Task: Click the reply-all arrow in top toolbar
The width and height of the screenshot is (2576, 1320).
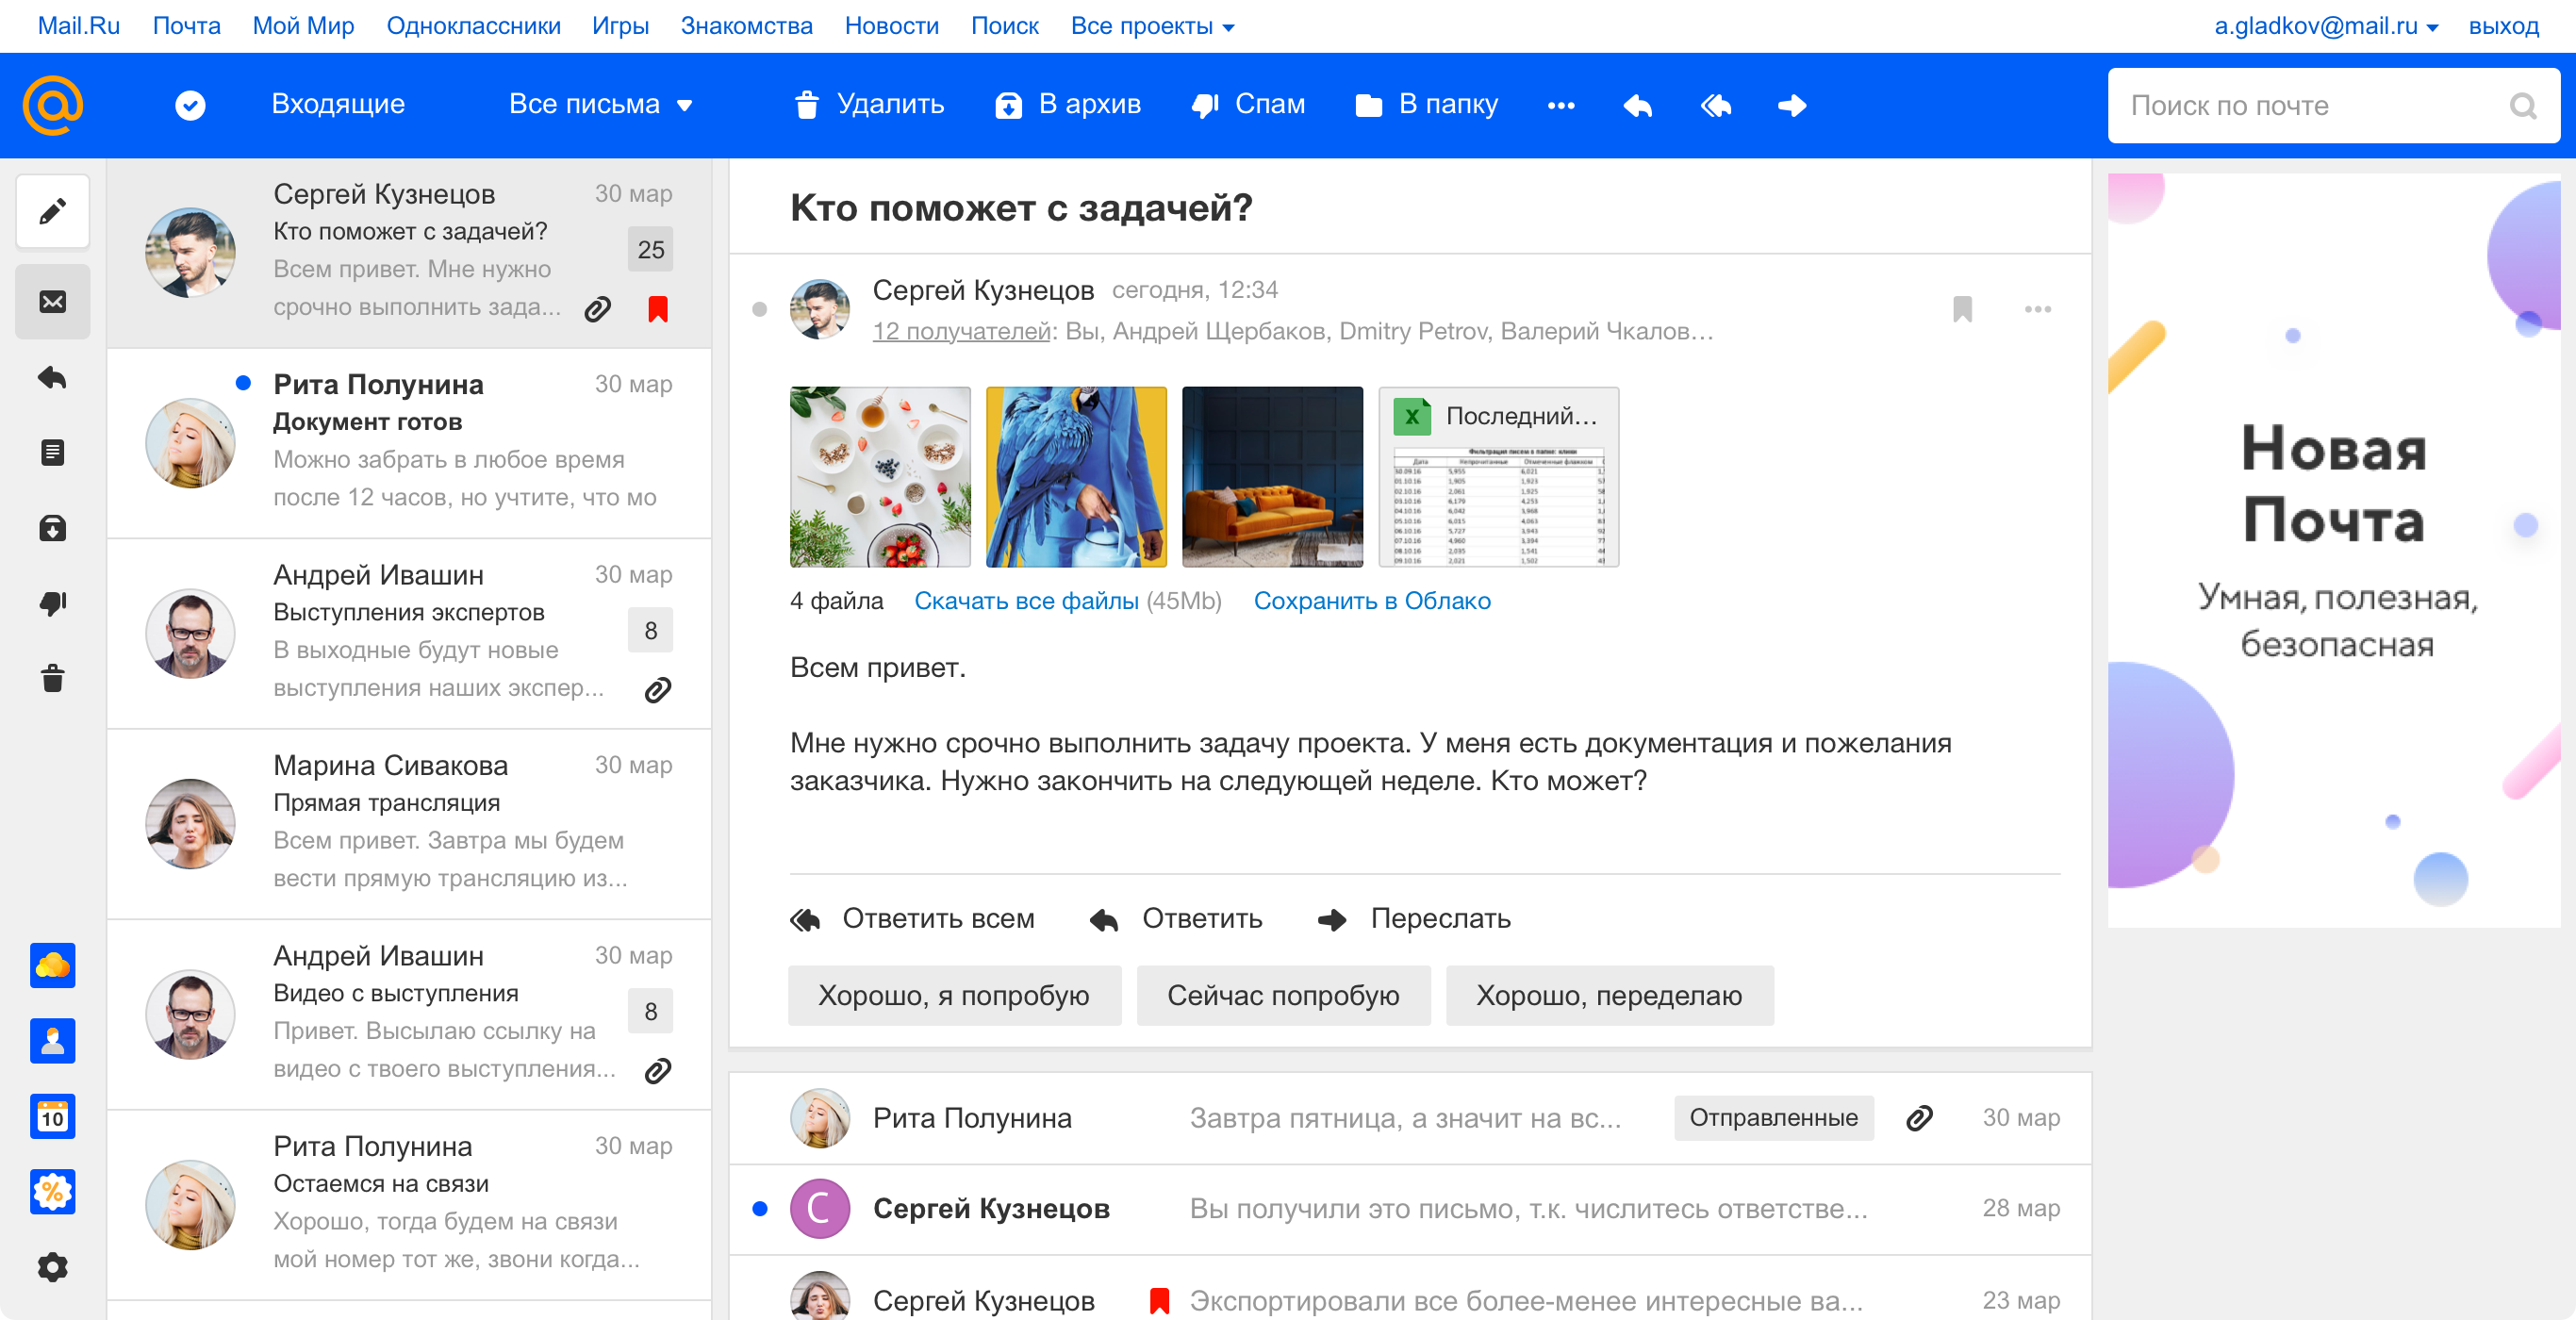Action: (x=1716, y=105)
